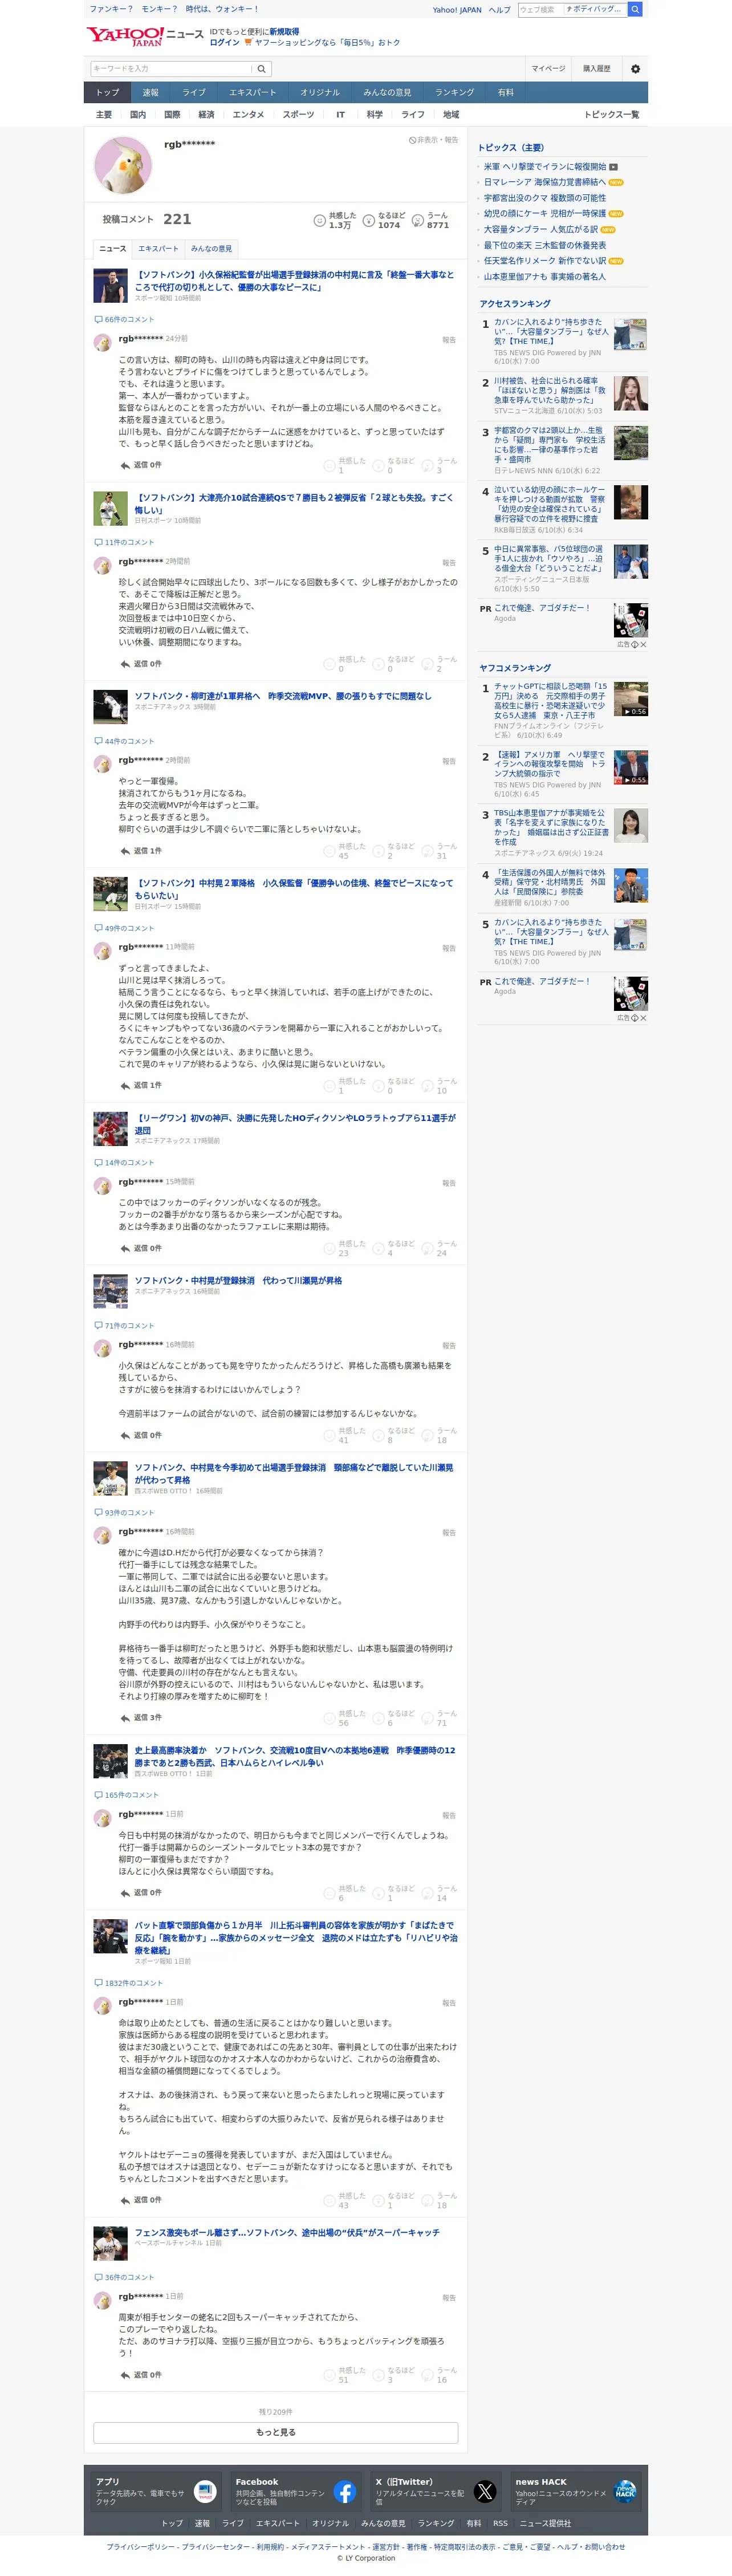This screenshot has height=2576, width=732.
Task: Open settings via the gear icon
Action: coord(635,69)
